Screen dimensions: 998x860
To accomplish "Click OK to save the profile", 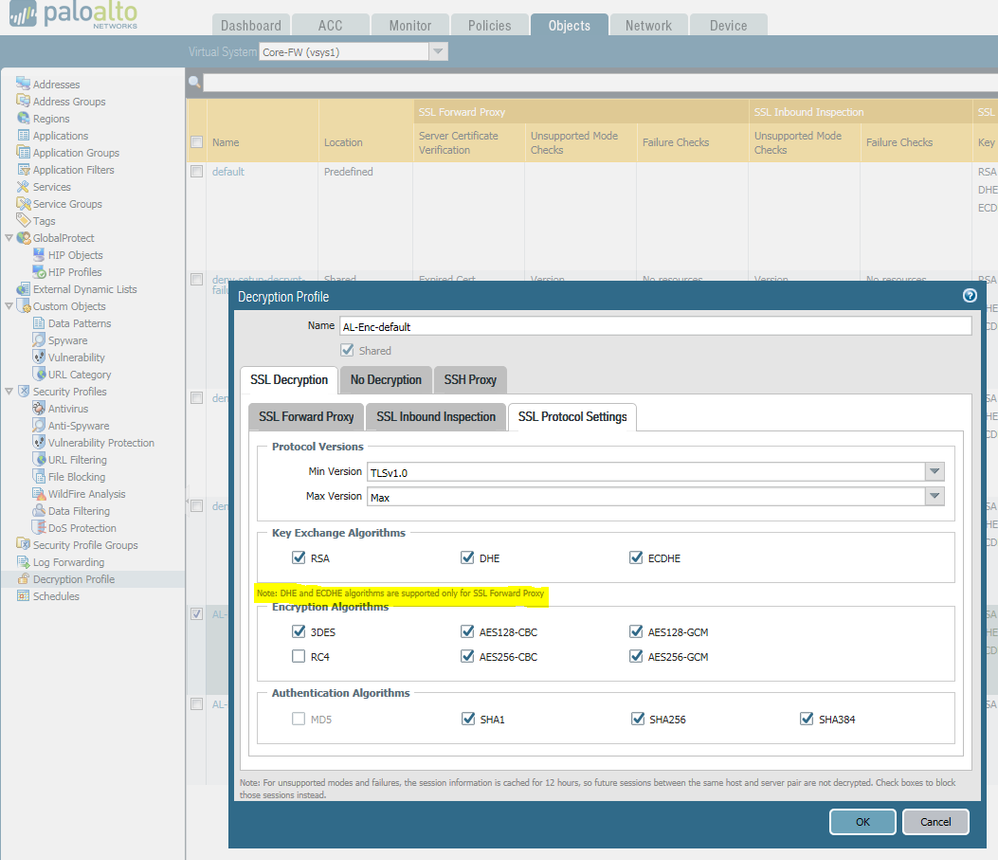I will 862,822.
